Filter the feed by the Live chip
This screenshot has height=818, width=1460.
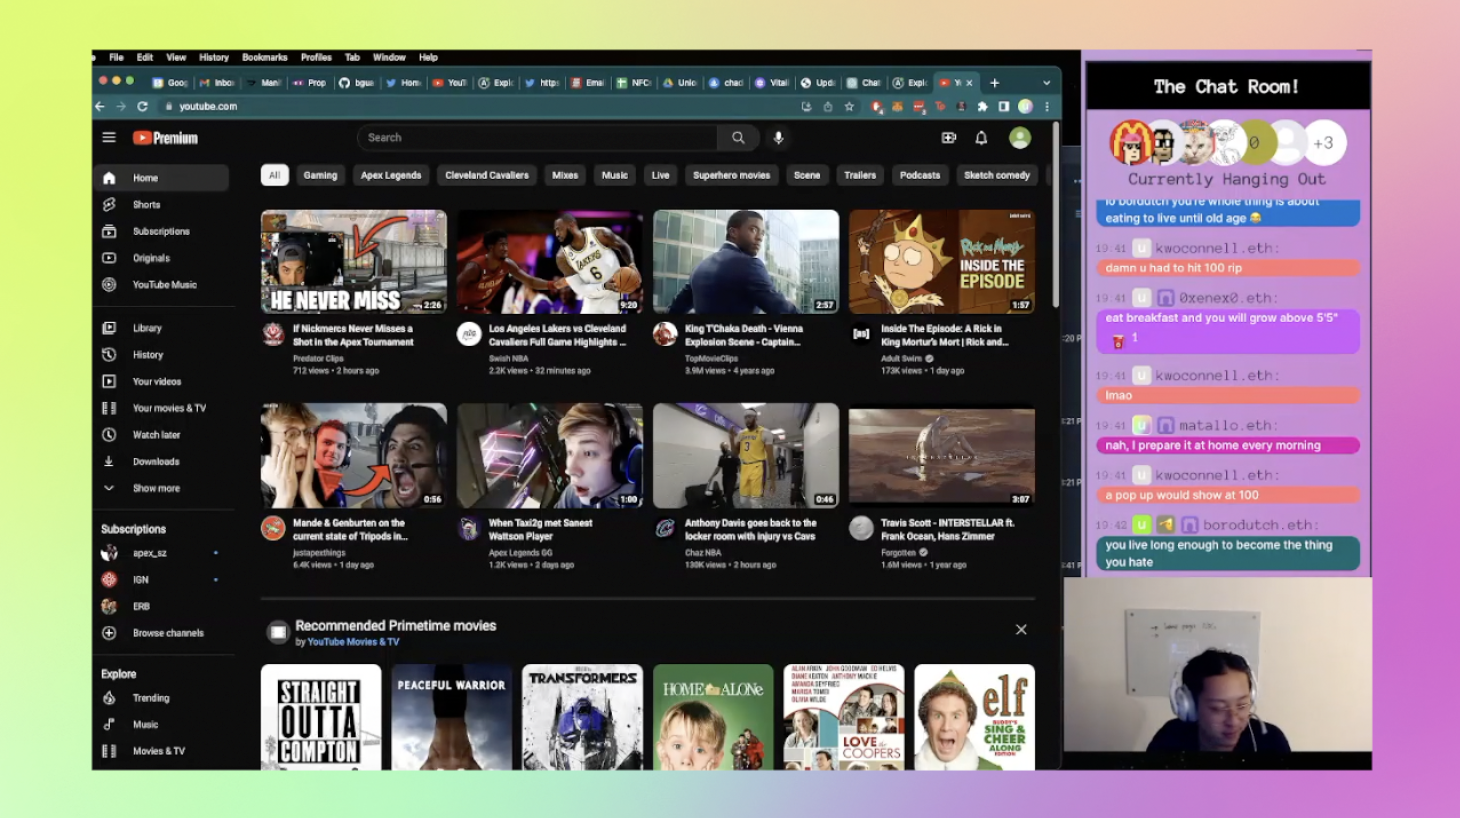point(661,175)
